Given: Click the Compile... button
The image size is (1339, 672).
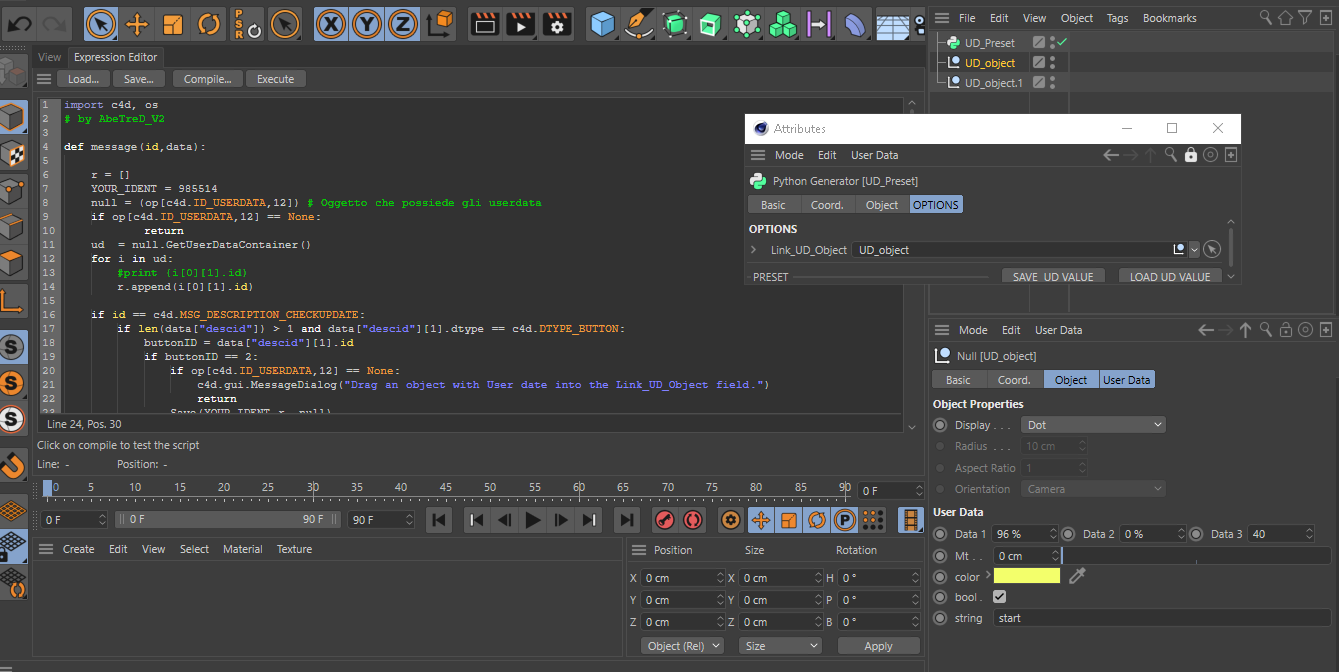Looking at the screenshot, I should pyautogui.click(x=208, y=79).
